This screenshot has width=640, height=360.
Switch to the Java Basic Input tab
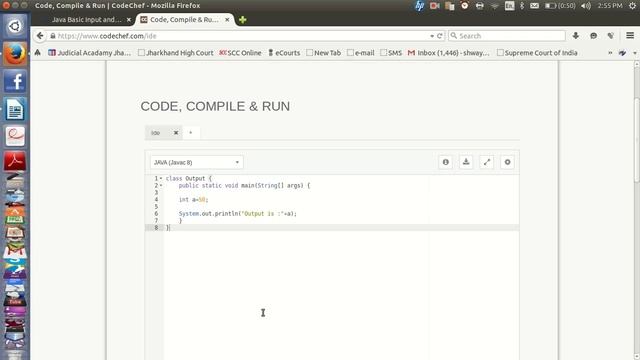click(86, 20)
